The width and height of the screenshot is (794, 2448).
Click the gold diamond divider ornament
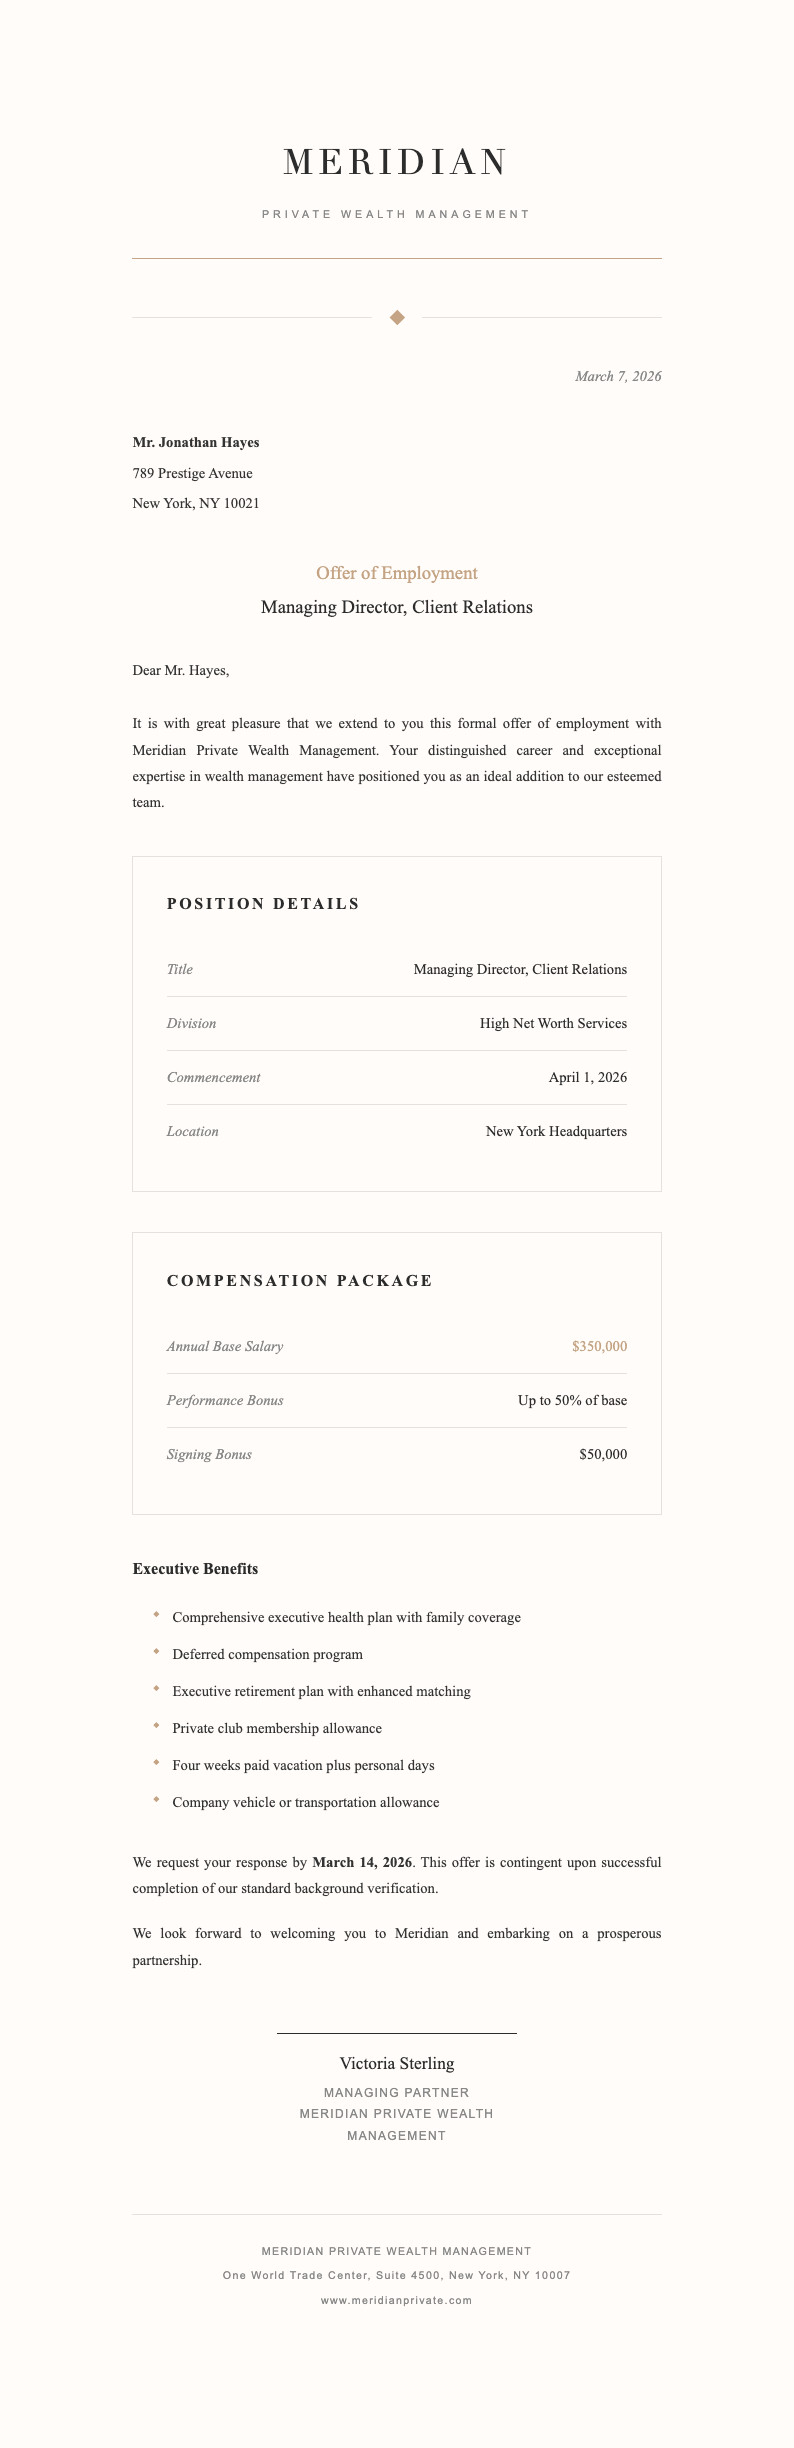pos(397,318)
